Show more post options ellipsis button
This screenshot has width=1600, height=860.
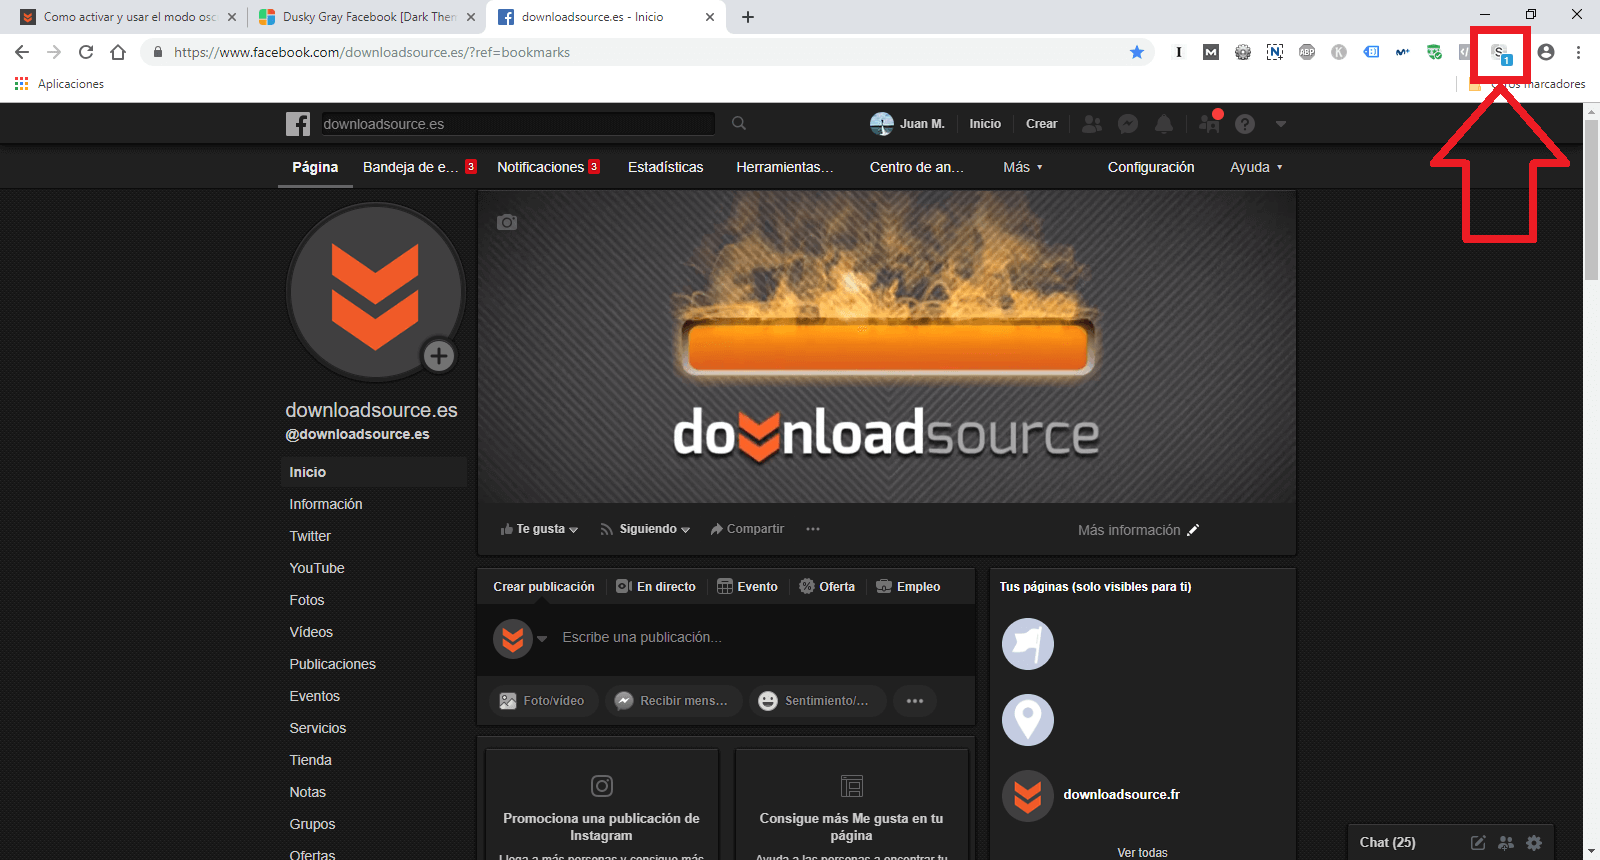(915, 701)
